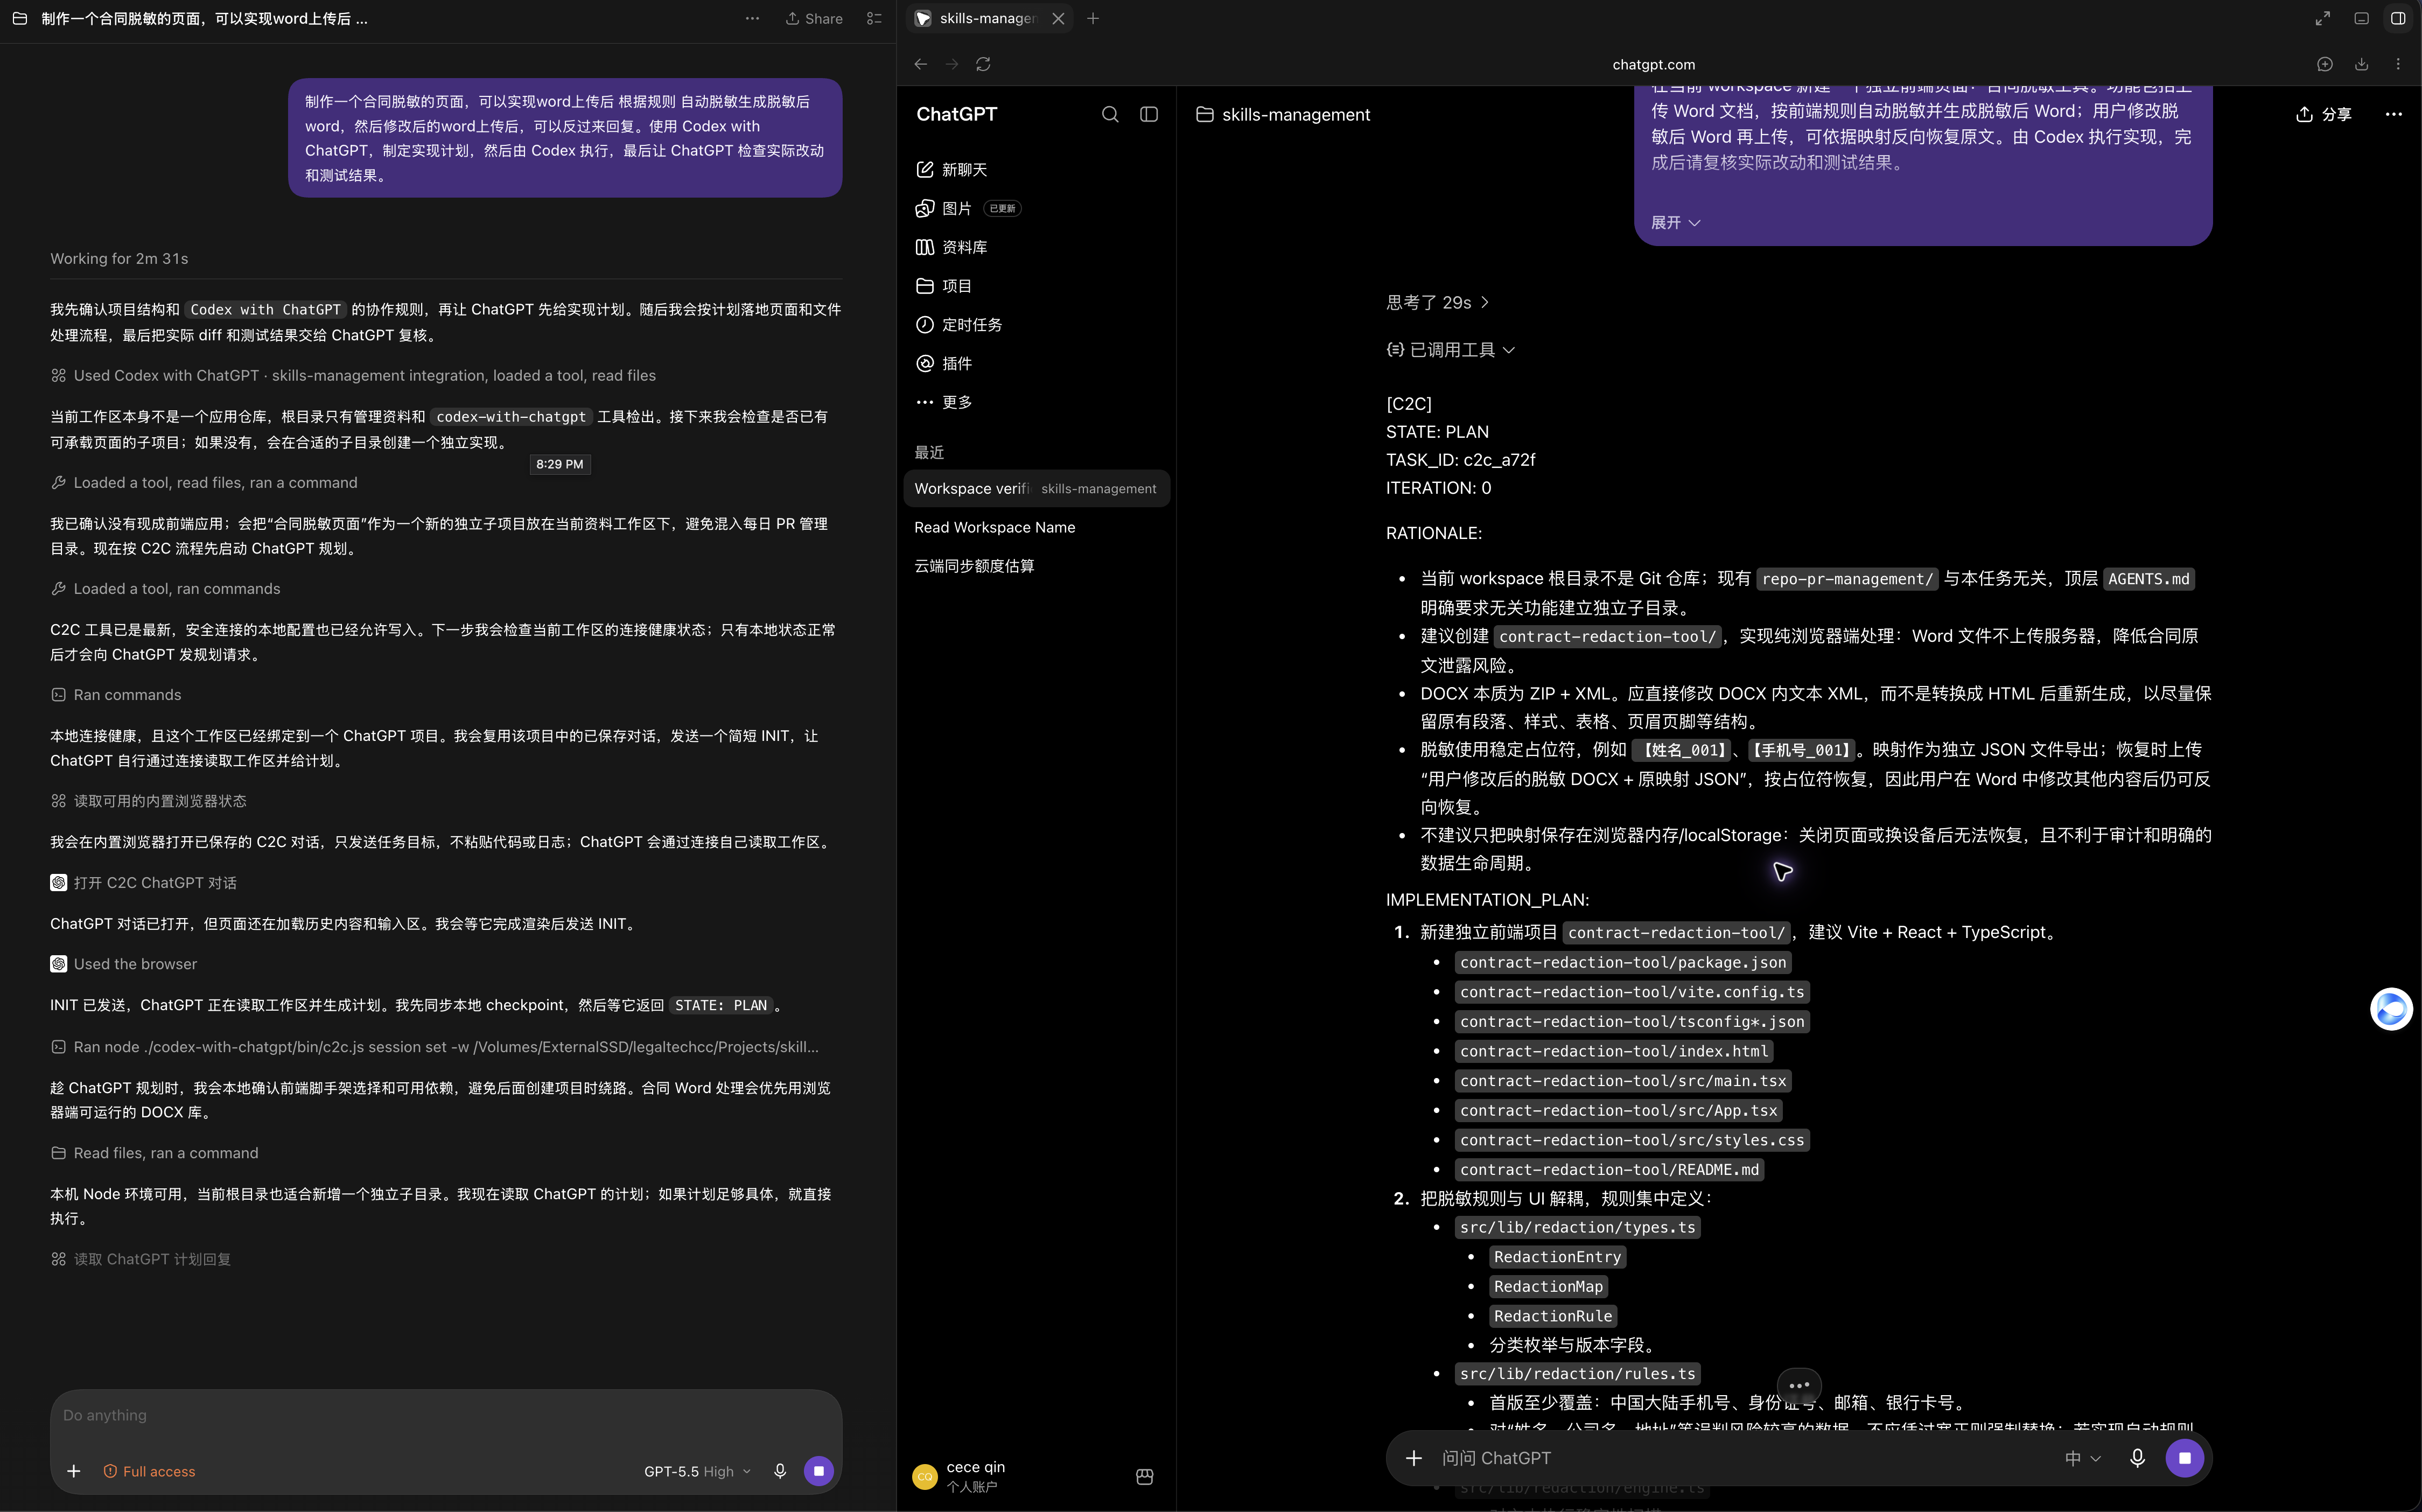Open the GPT-5.5 High model dropdown
The image size is (2422, 1512).
(x=697, y=1471)
